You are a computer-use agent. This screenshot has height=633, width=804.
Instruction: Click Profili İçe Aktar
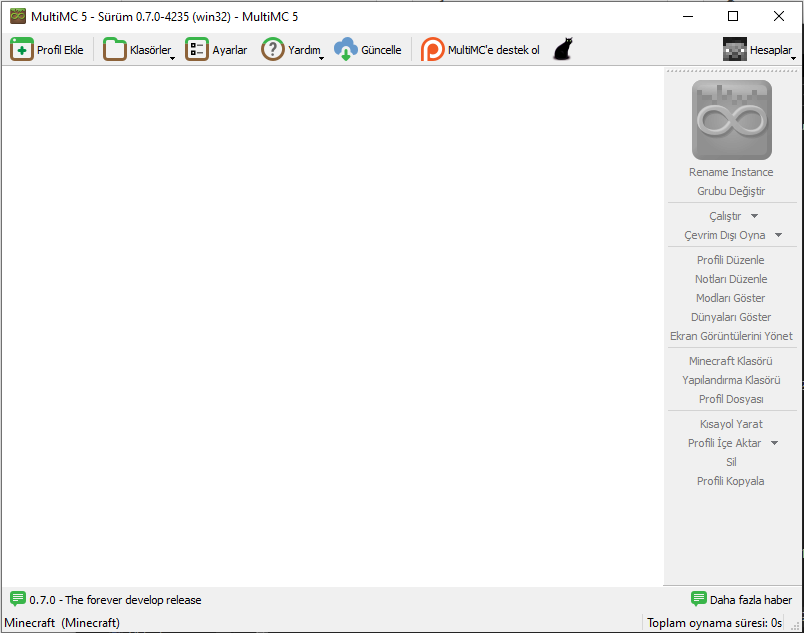(725, 443)
